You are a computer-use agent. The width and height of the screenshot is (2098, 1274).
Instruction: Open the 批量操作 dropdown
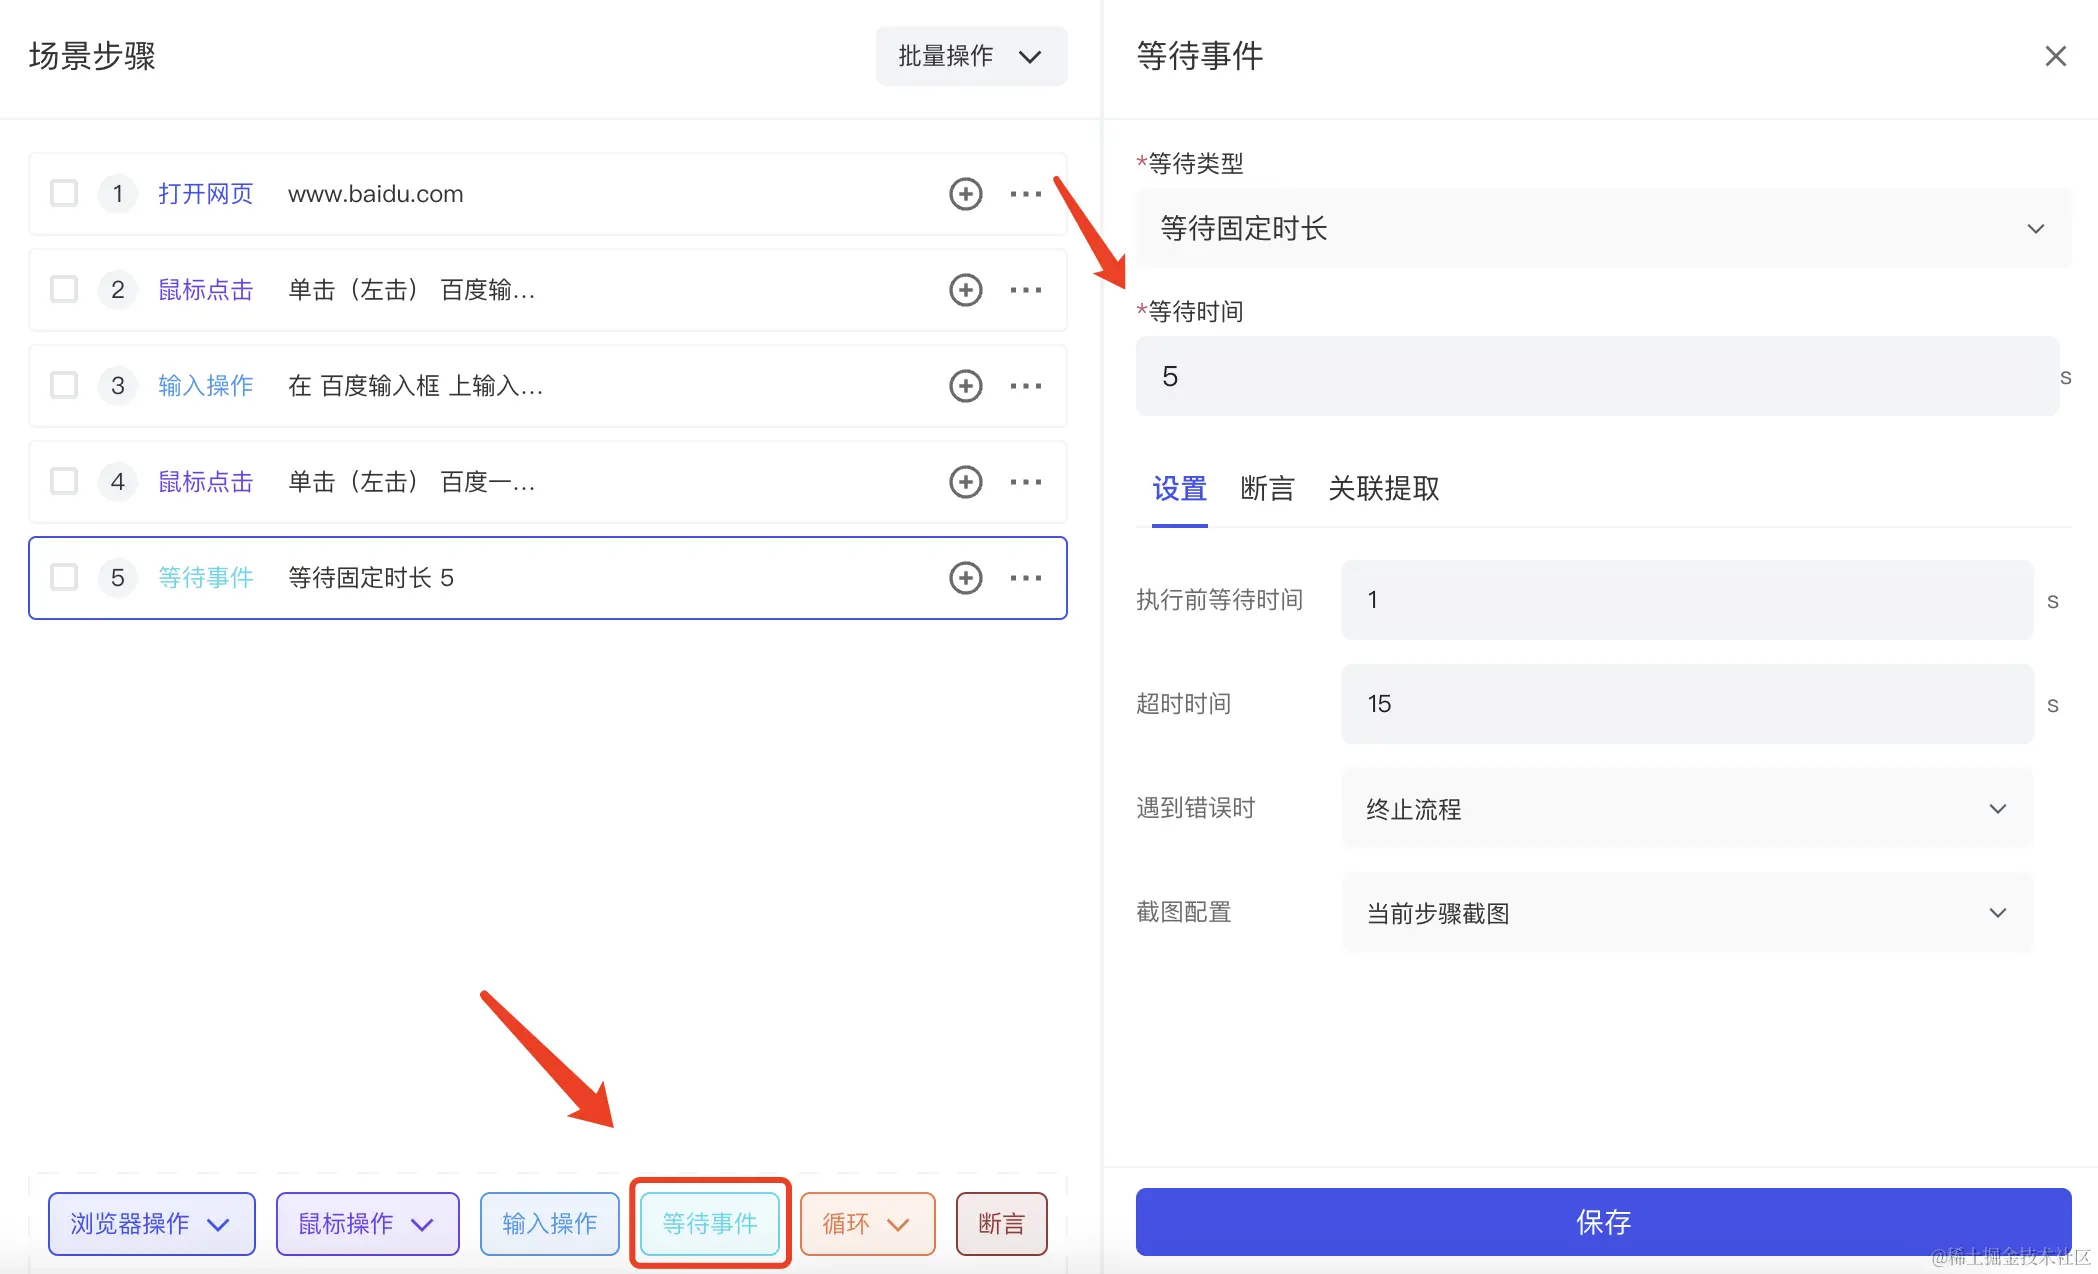970,56
